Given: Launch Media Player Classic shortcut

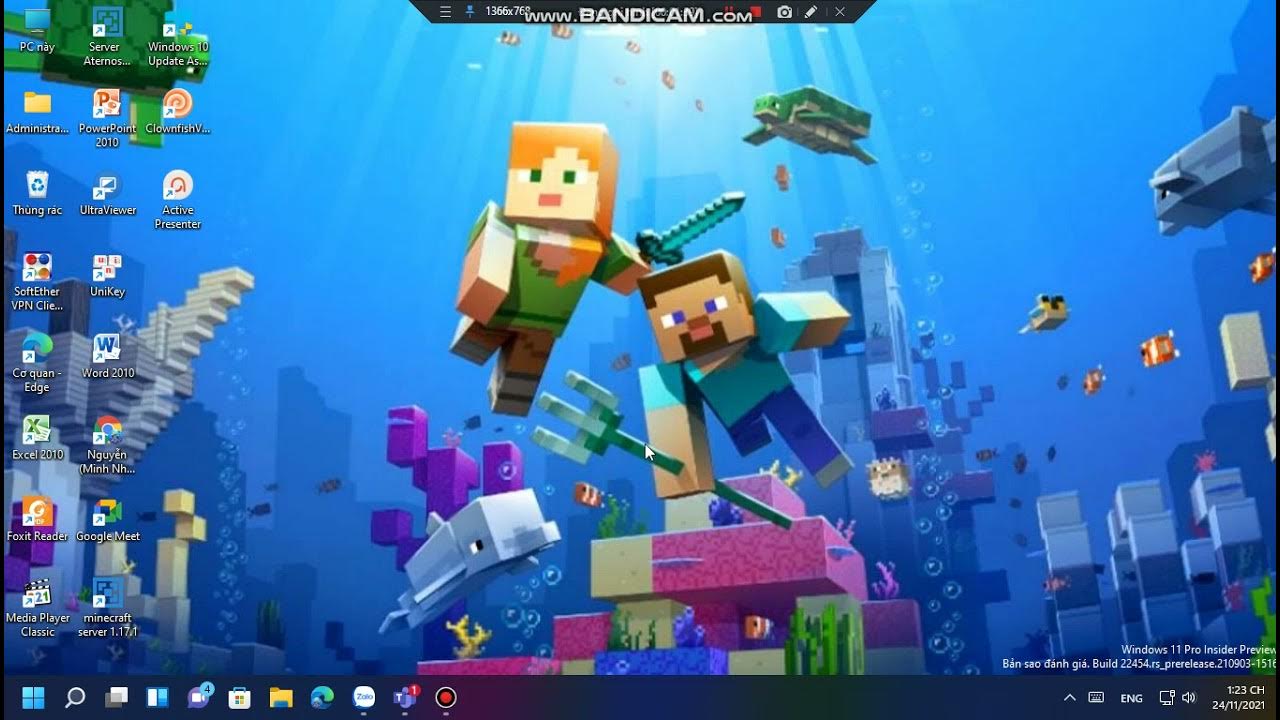Looking at the screenshot, I should 37,608.
